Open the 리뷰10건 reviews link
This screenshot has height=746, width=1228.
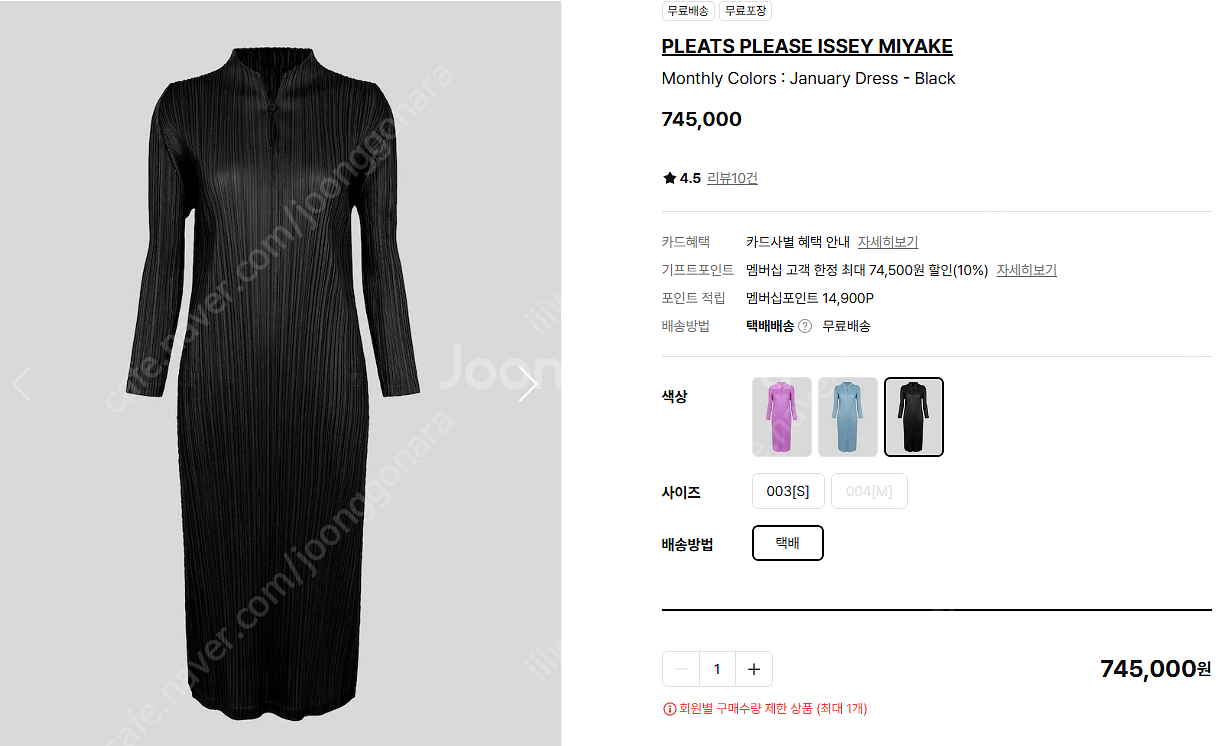click(732, 178)
